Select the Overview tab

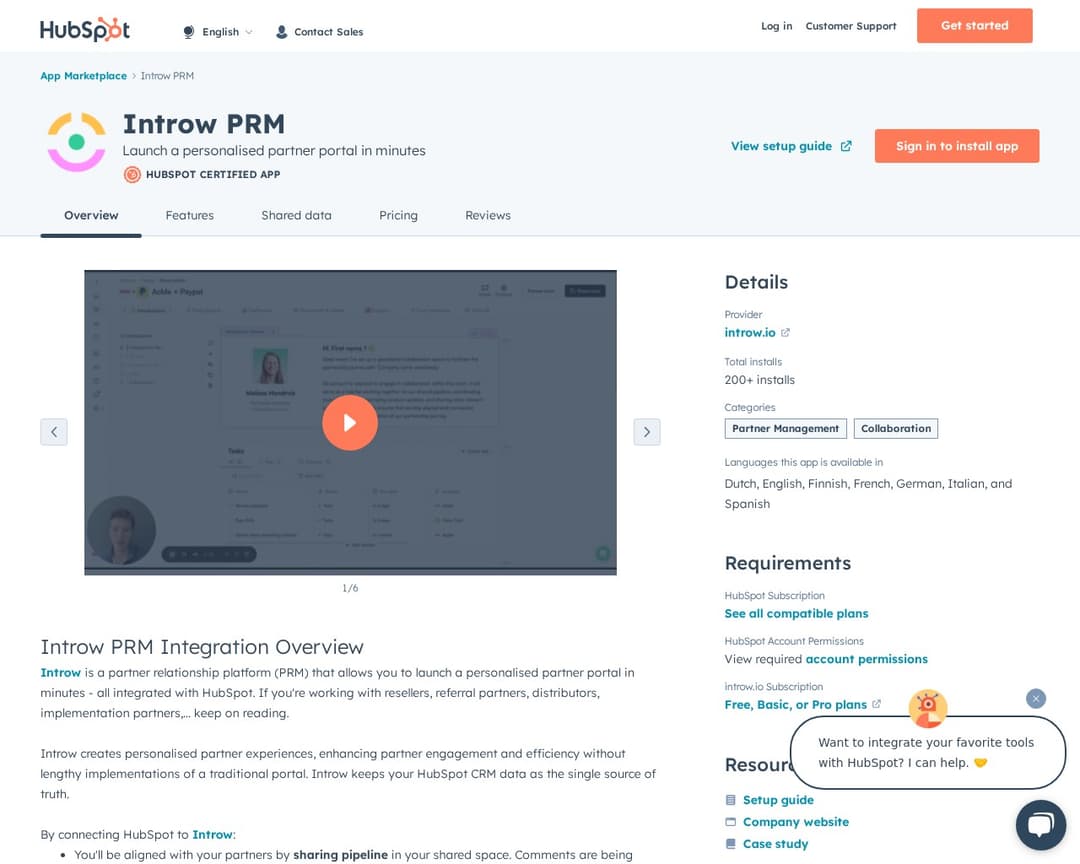coord(91,215)
